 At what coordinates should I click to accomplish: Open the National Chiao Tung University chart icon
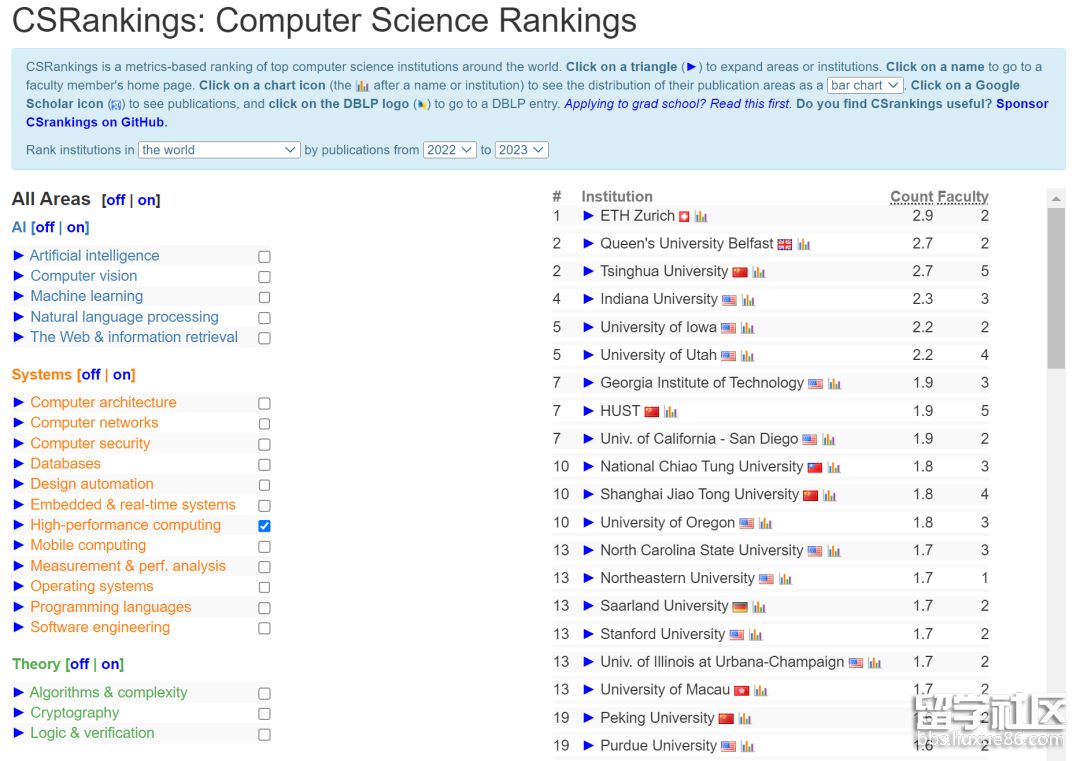(834, 468)
